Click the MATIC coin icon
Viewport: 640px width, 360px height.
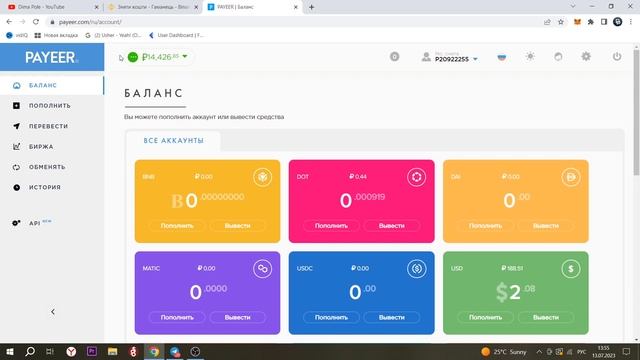[262, 269]
